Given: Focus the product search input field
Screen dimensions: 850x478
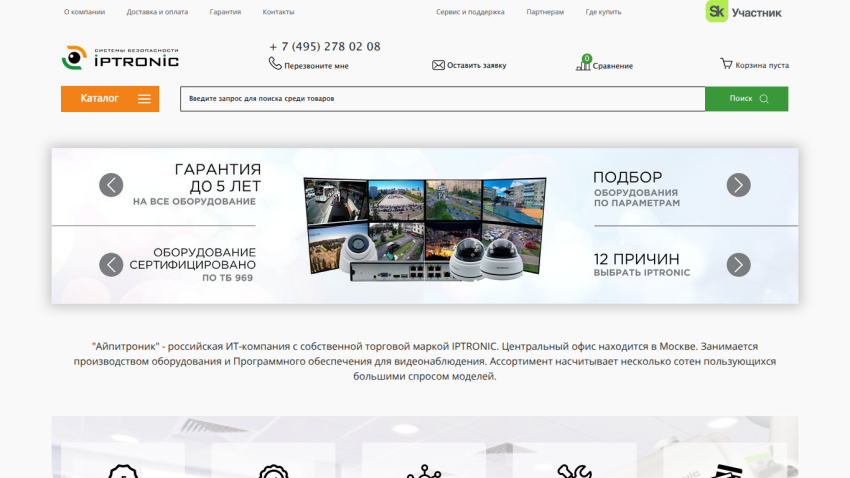Looking at the screenshot, I should (443, 99).
